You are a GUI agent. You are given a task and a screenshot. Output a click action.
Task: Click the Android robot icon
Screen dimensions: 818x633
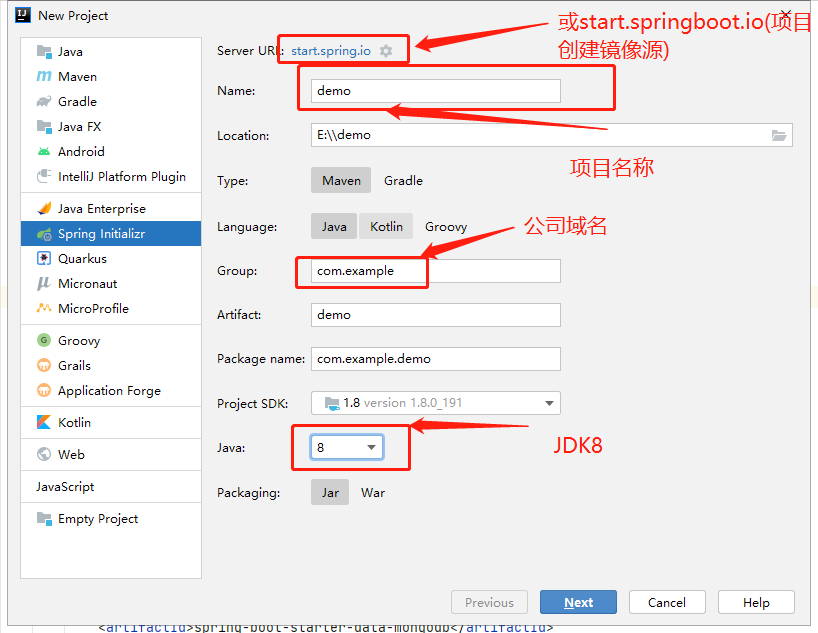[44, 152]
